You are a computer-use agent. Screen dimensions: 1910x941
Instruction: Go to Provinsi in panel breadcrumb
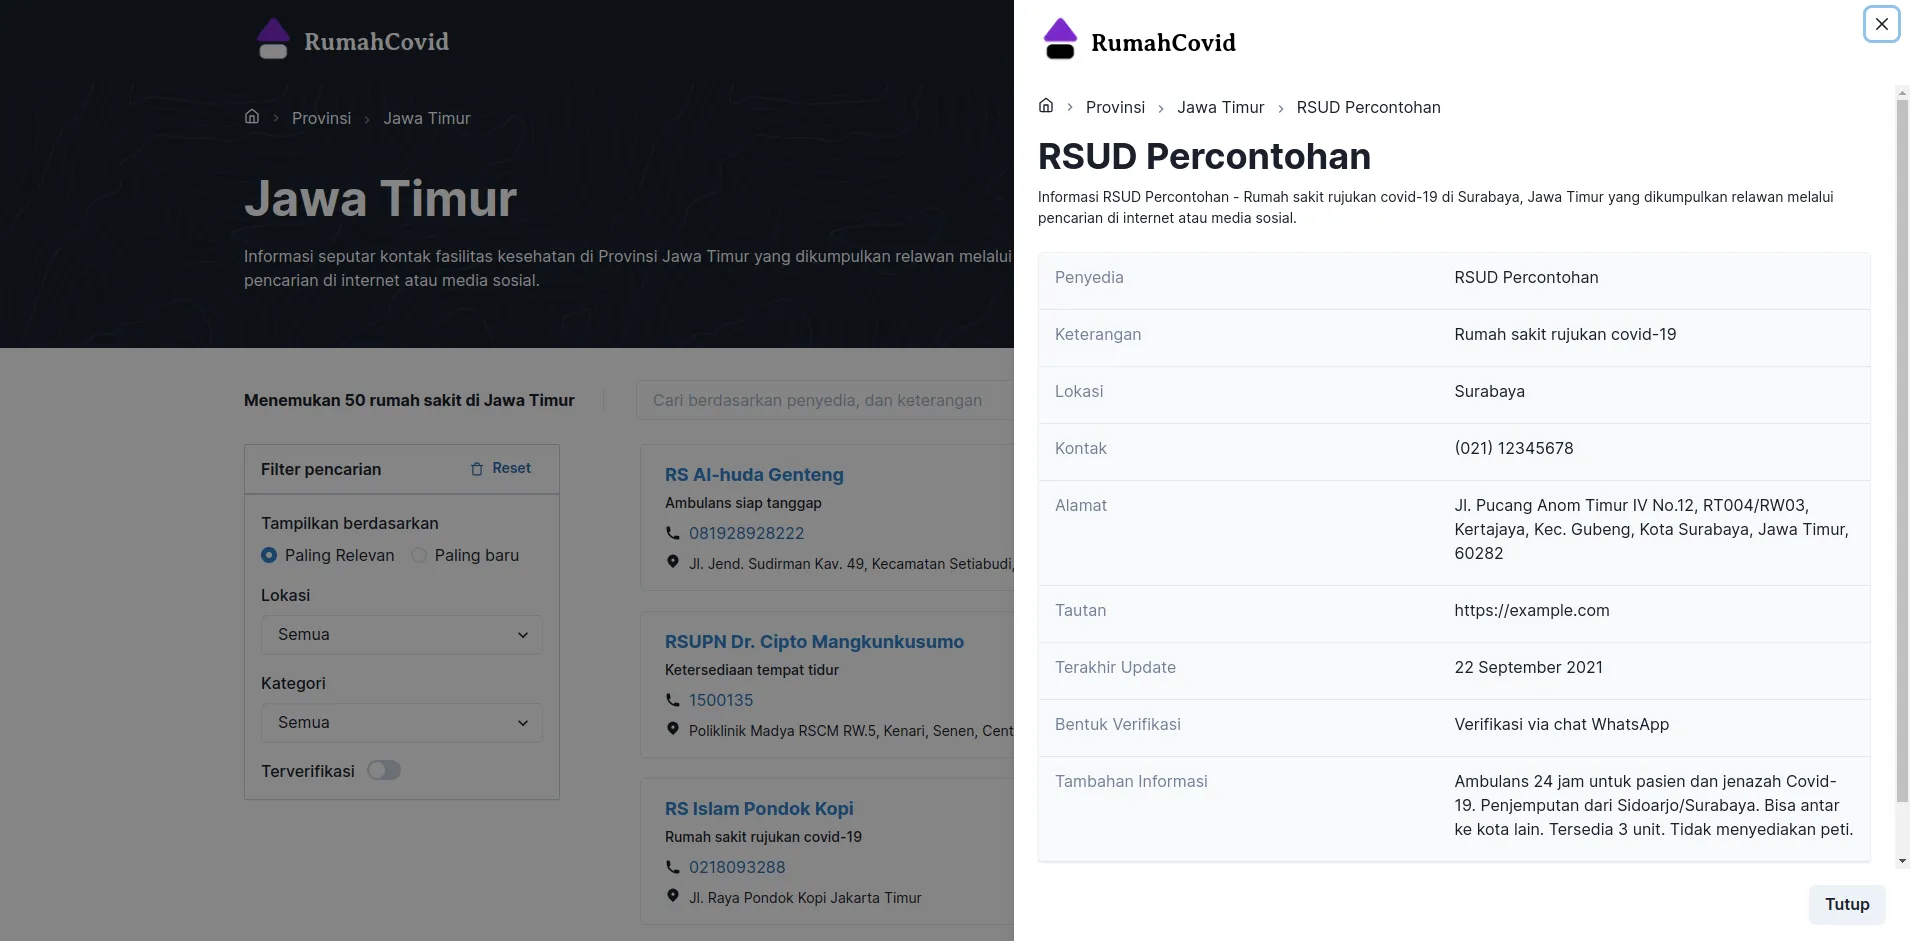click(1115, 107)
